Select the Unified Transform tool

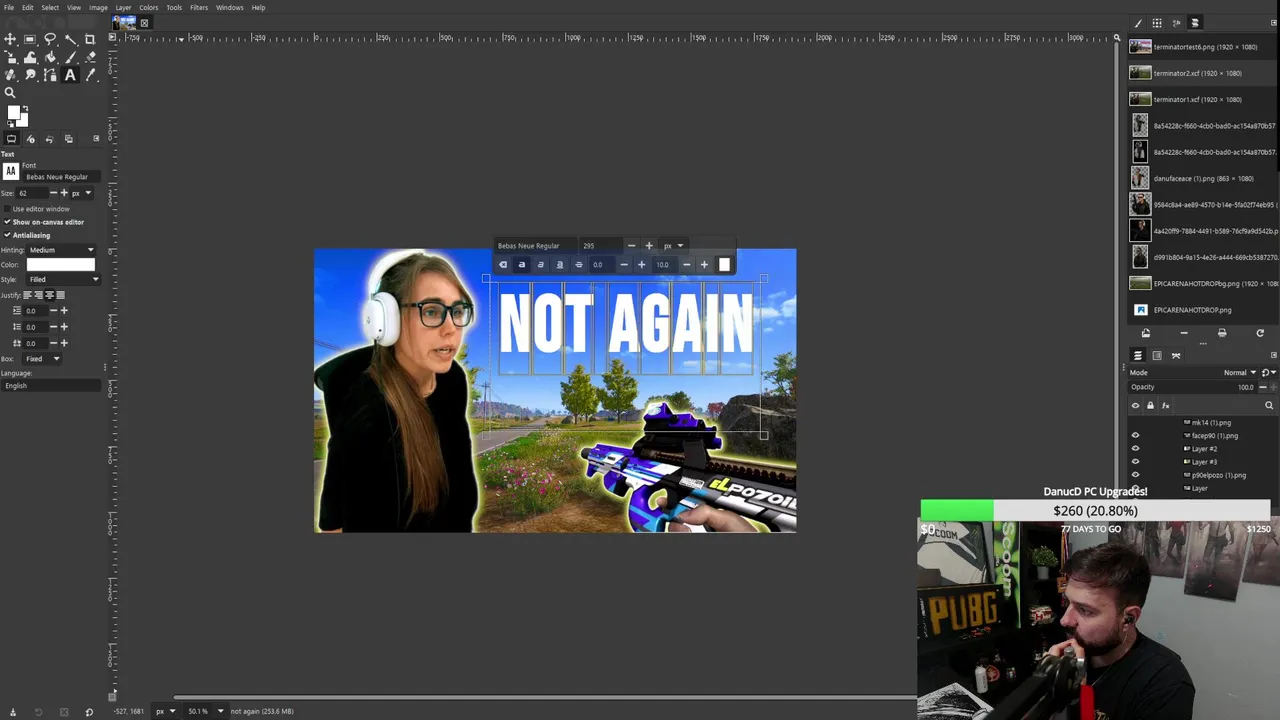pyautogui.click(x=10, y=57)
